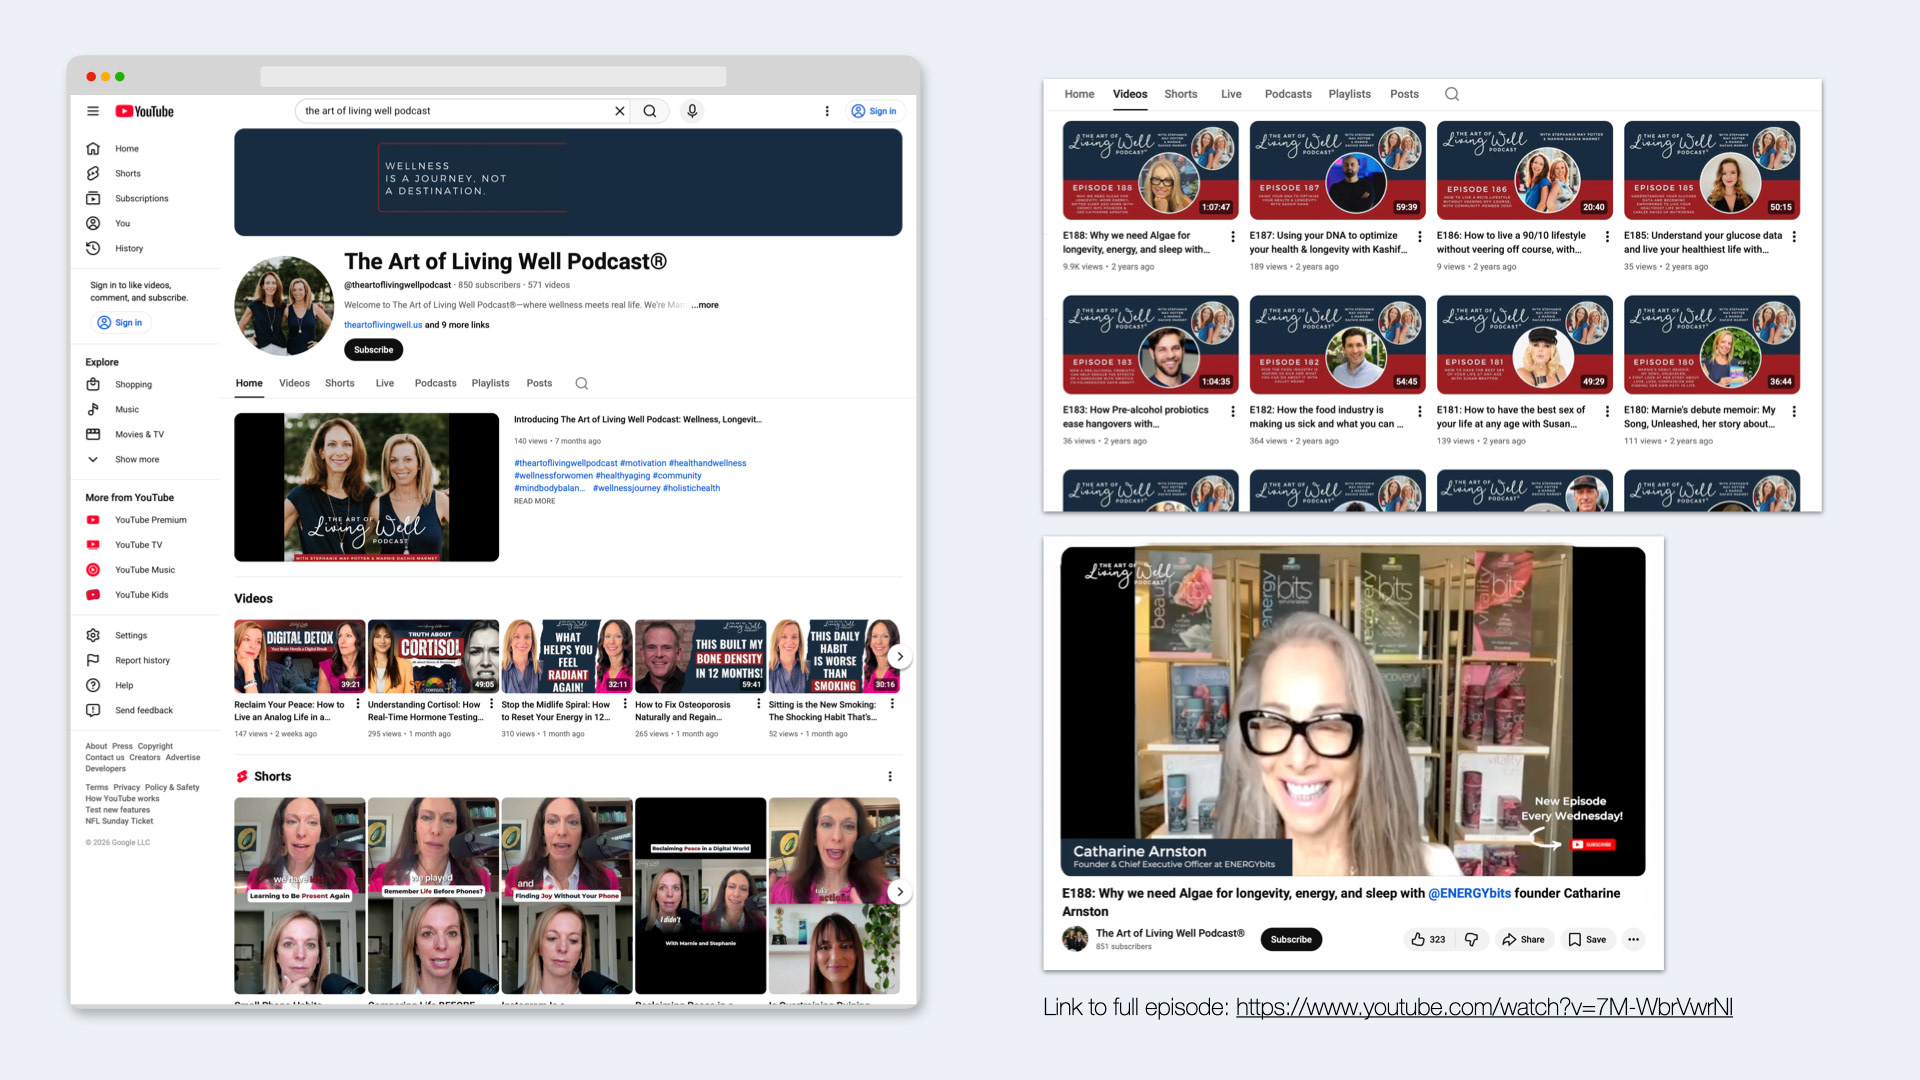Switch to the Podcasts channel tab

tap(435, 384)
